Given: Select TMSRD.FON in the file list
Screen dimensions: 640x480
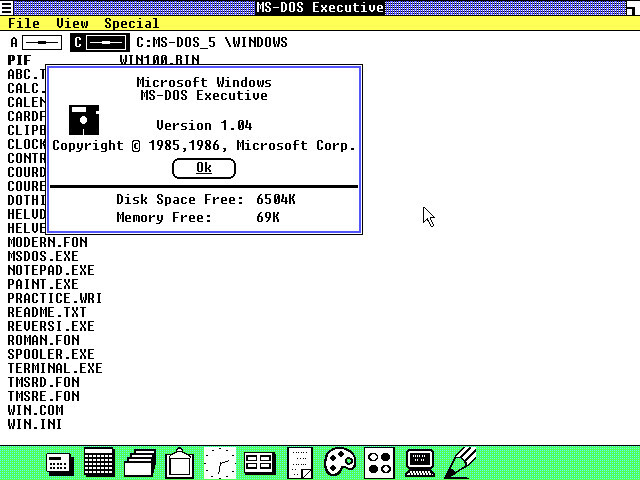Looking at the screenshot, I should pos(43,382).
